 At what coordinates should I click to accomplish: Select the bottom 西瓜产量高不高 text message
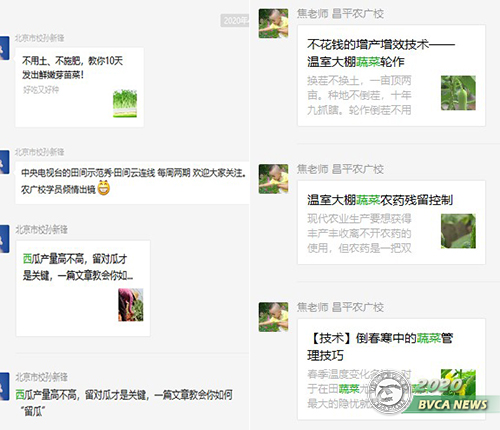click(124, 403)
